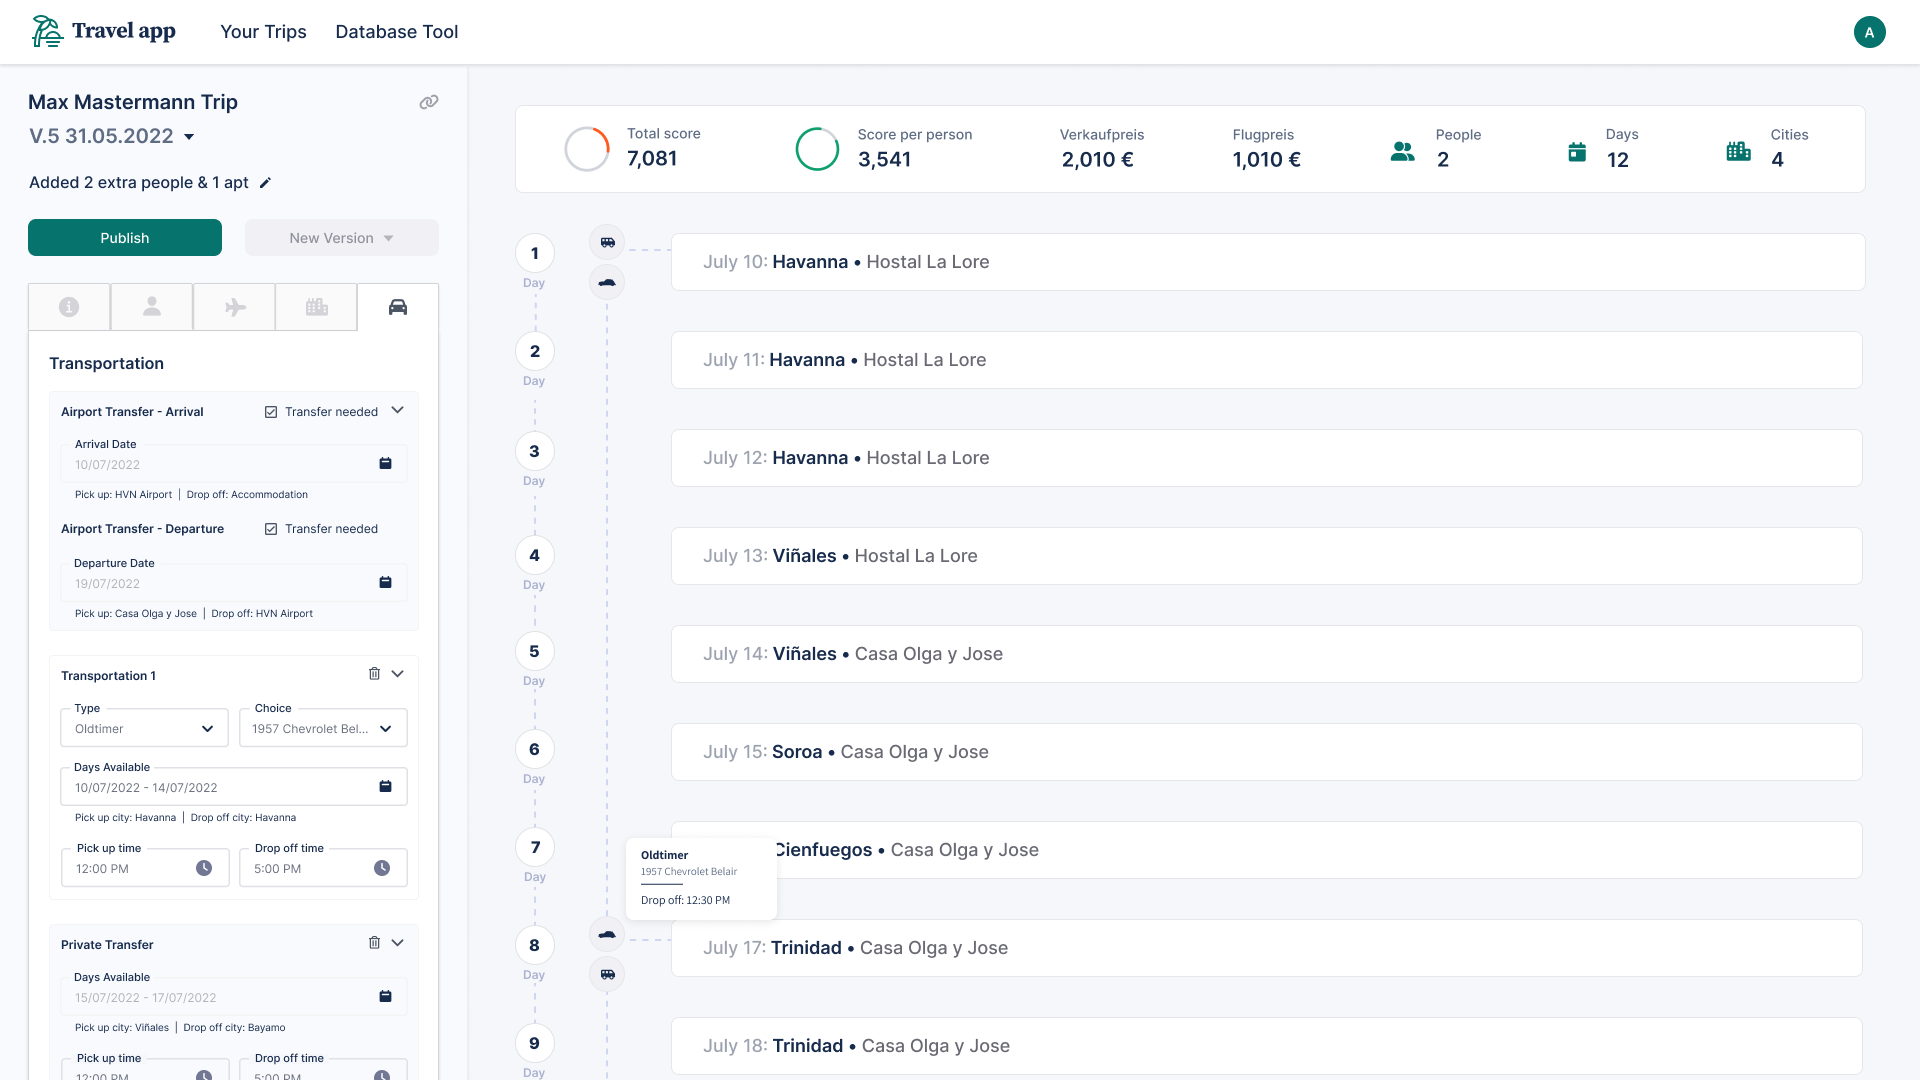Toggle Arrival Transfer needed checkbox
The width and height of the screenshot is (1920, 1080).
click(x=271, y=412)
